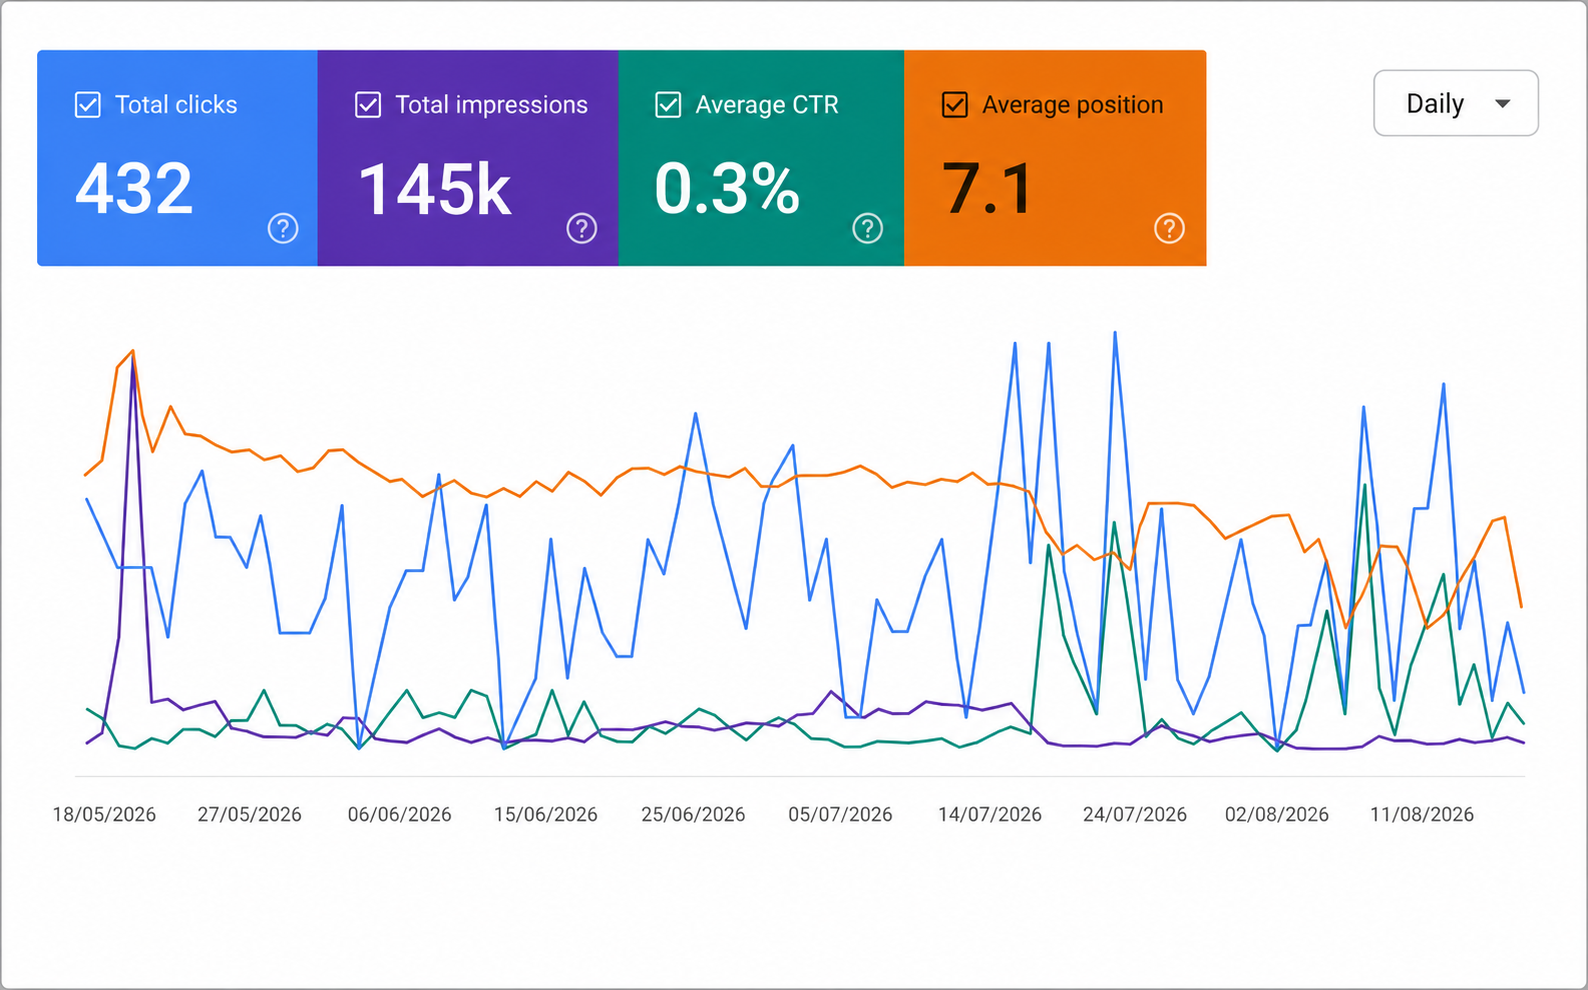This screenshot has width=1588, height=990.
Task: Click the 11/08/2026 axis date label
Action: click(1421, 814)
